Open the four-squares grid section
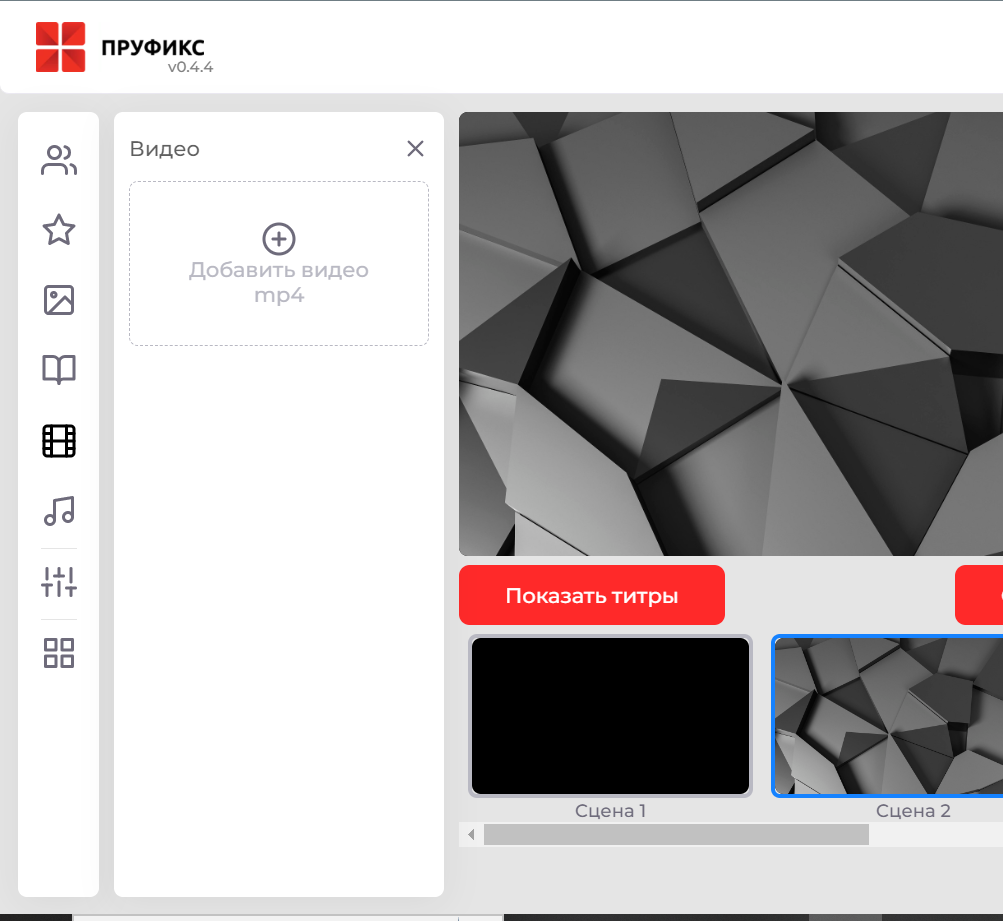 [59, 653]
